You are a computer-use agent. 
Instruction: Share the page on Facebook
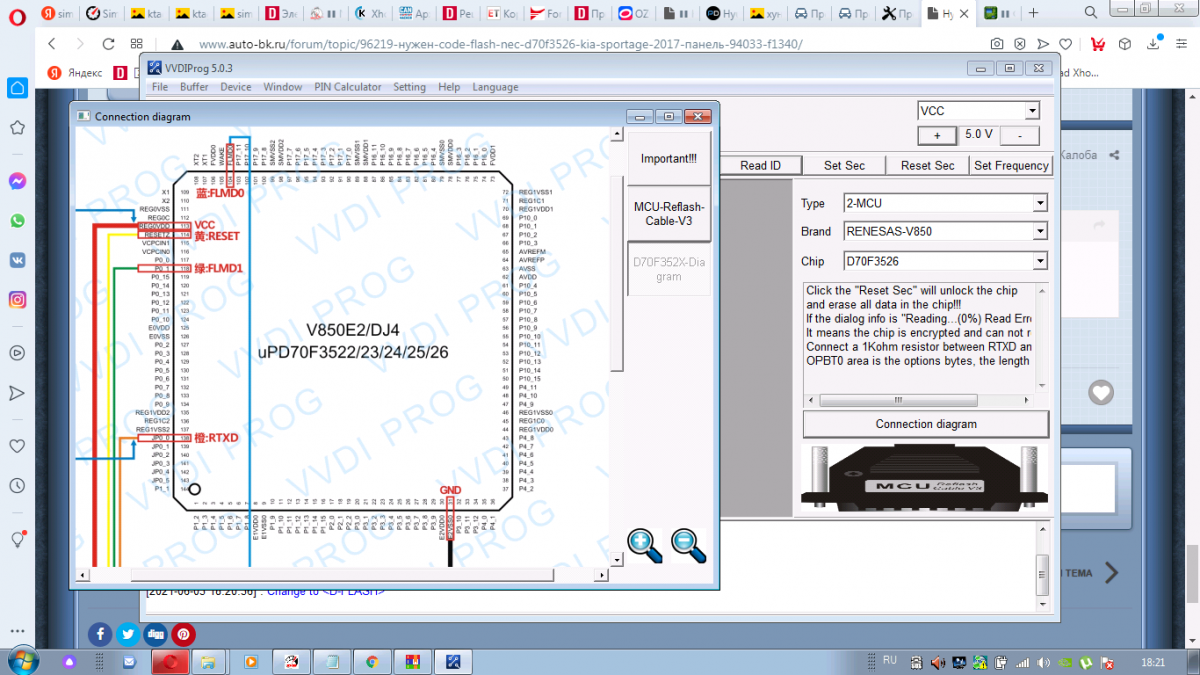click(100, 634)
